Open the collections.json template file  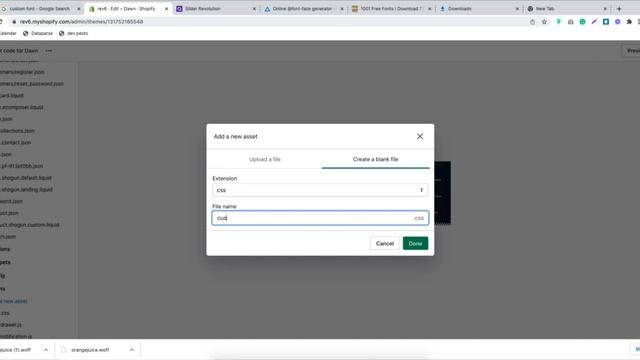(x=17, y=131)
